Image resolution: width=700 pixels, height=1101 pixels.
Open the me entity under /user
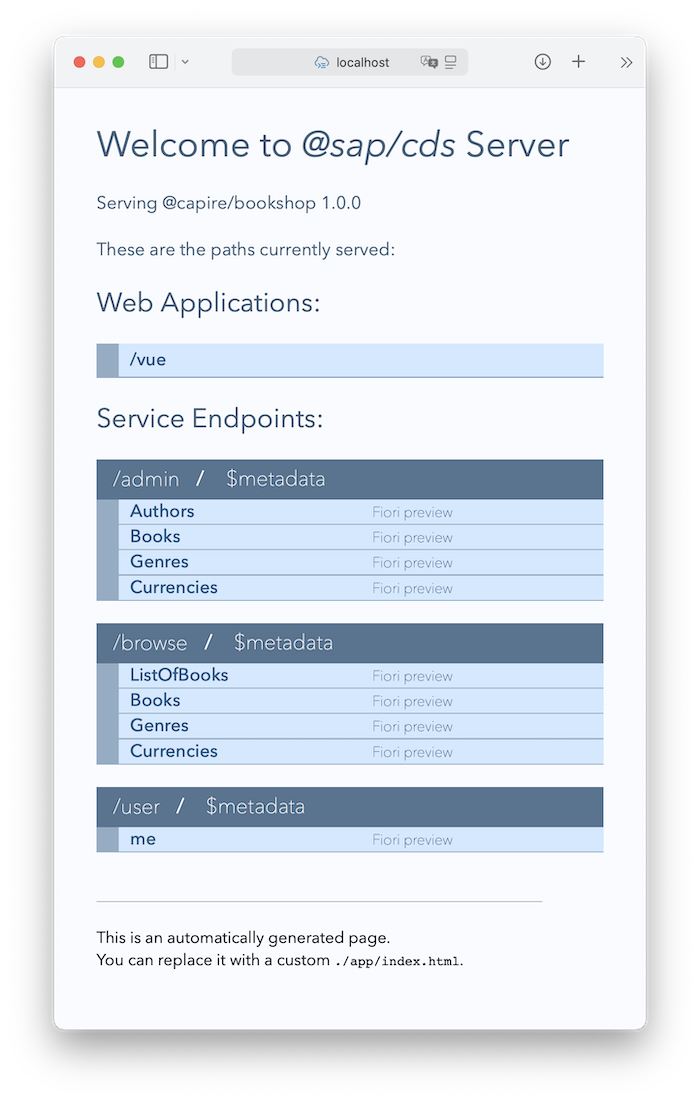point(143,839)
